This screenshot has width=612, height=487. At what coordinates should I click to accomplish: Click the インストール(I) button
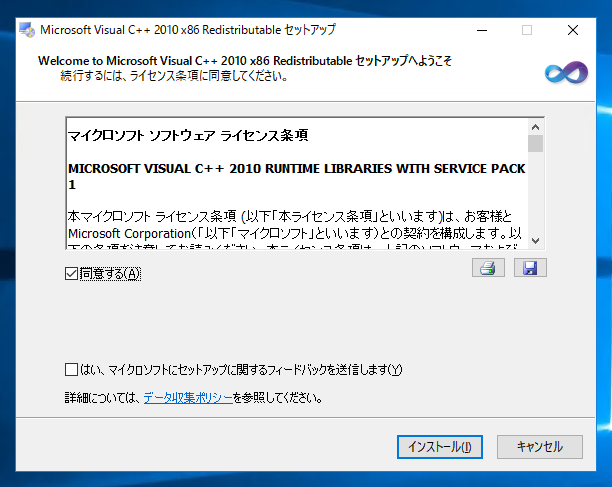(439, 447)
